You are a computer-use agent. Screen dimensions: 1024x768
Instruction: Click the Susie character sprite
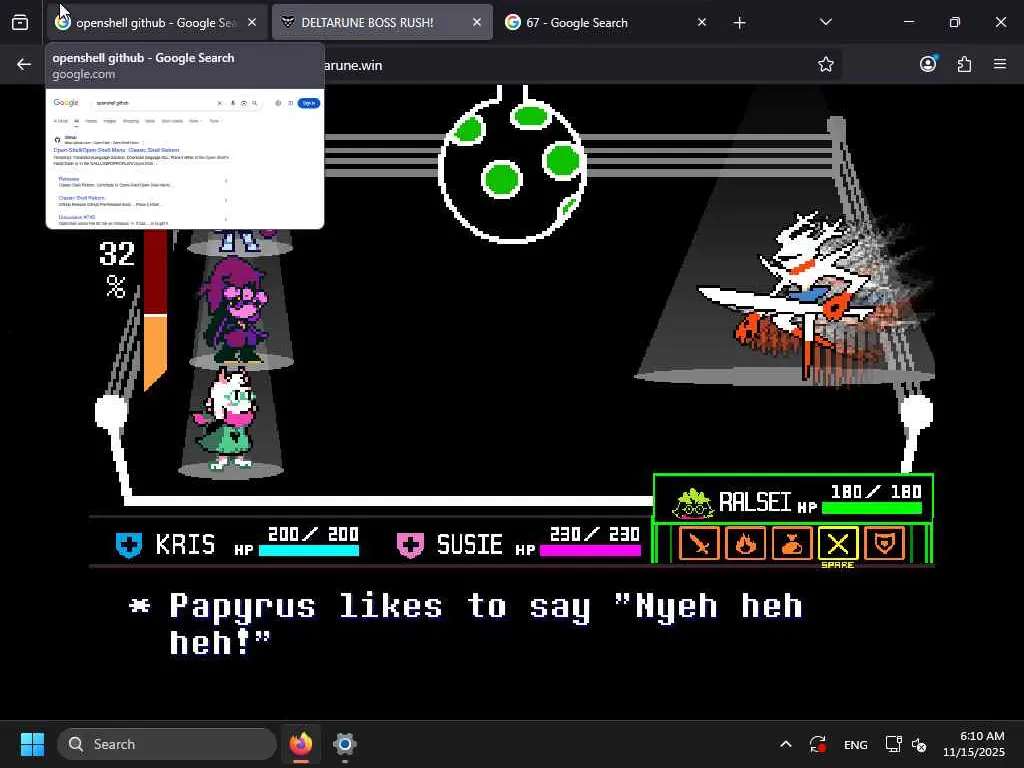click(x=235, y=309)
